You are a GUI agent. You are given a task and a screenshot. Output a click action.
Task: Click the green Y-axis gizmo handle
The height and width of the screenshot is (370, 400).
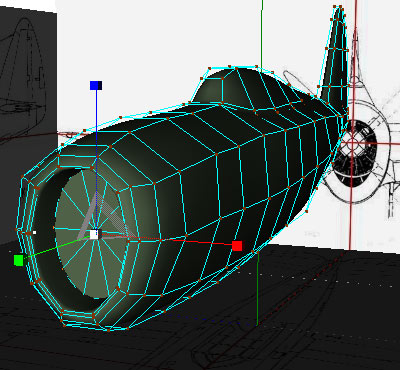pyautogui.click(x=19, y=260)
